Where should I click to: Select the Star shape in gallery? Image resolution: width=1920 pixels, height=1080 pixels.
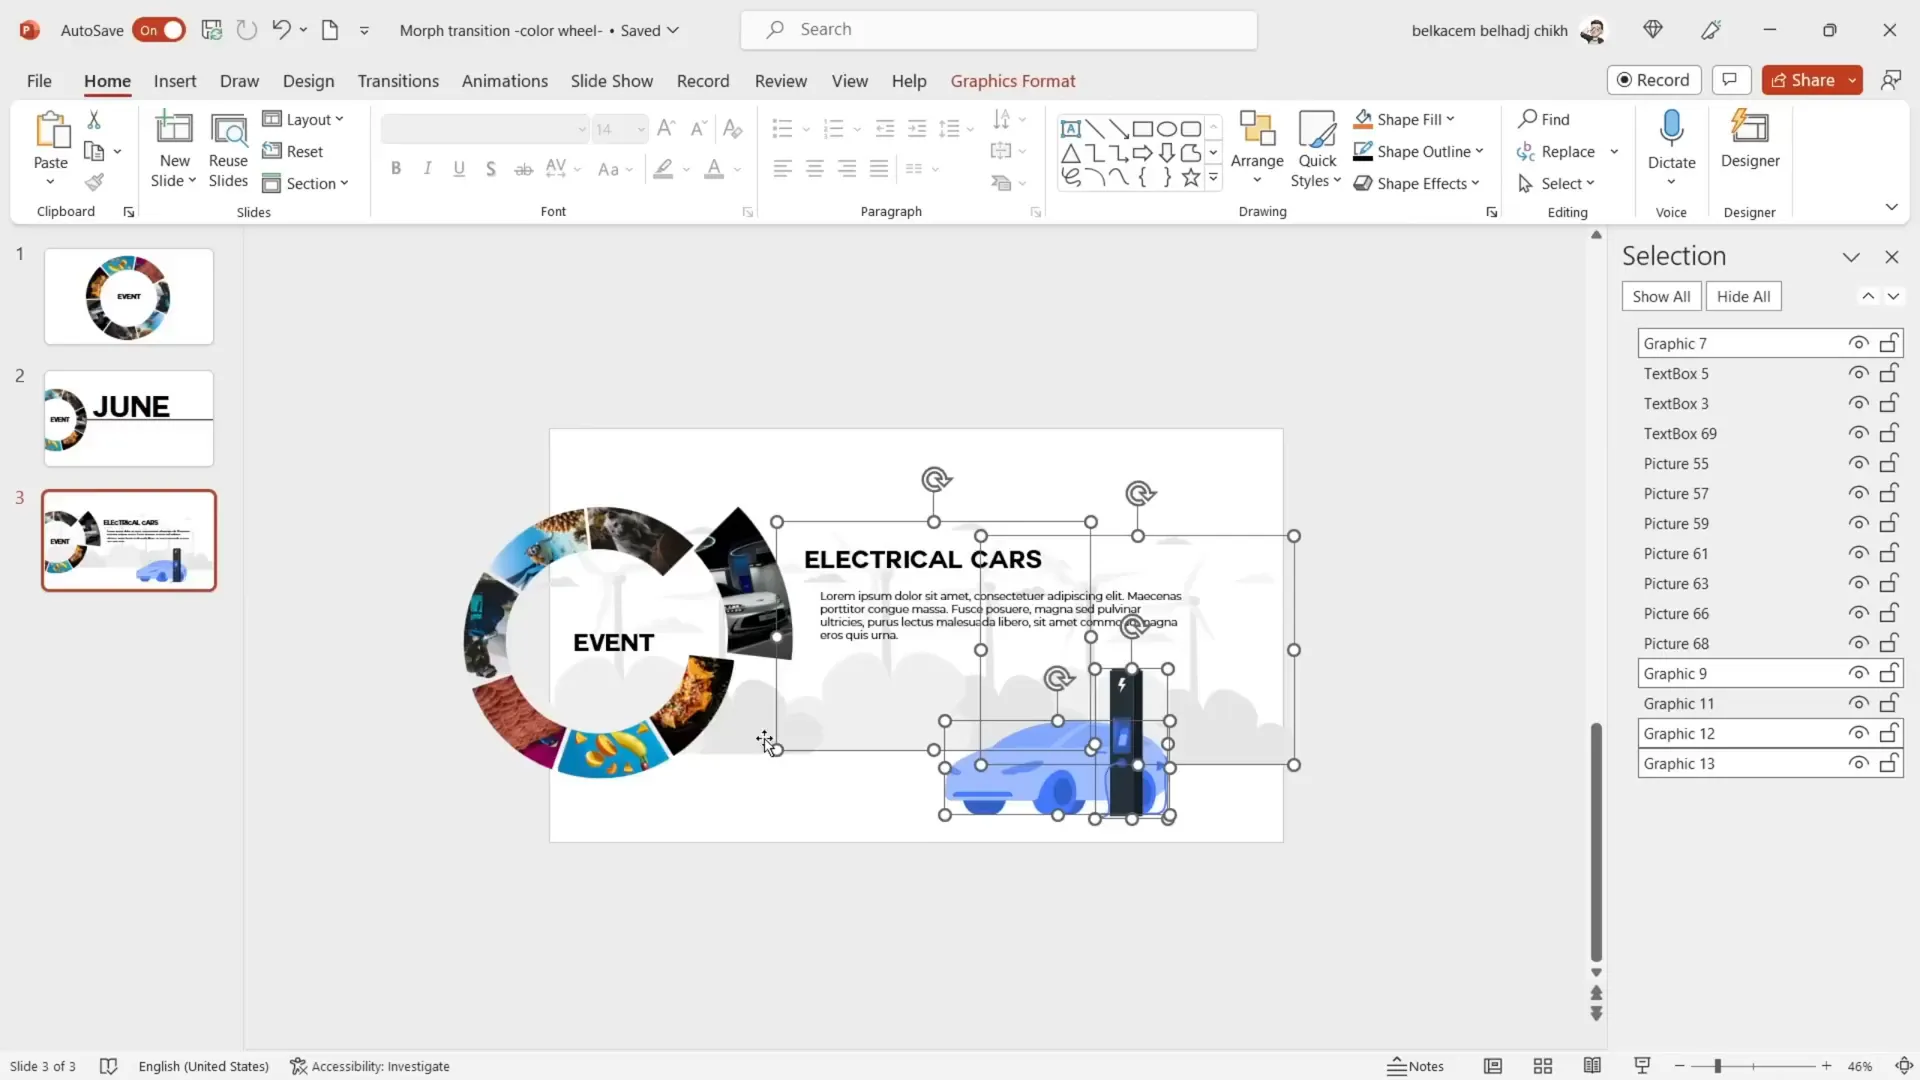1190,178
